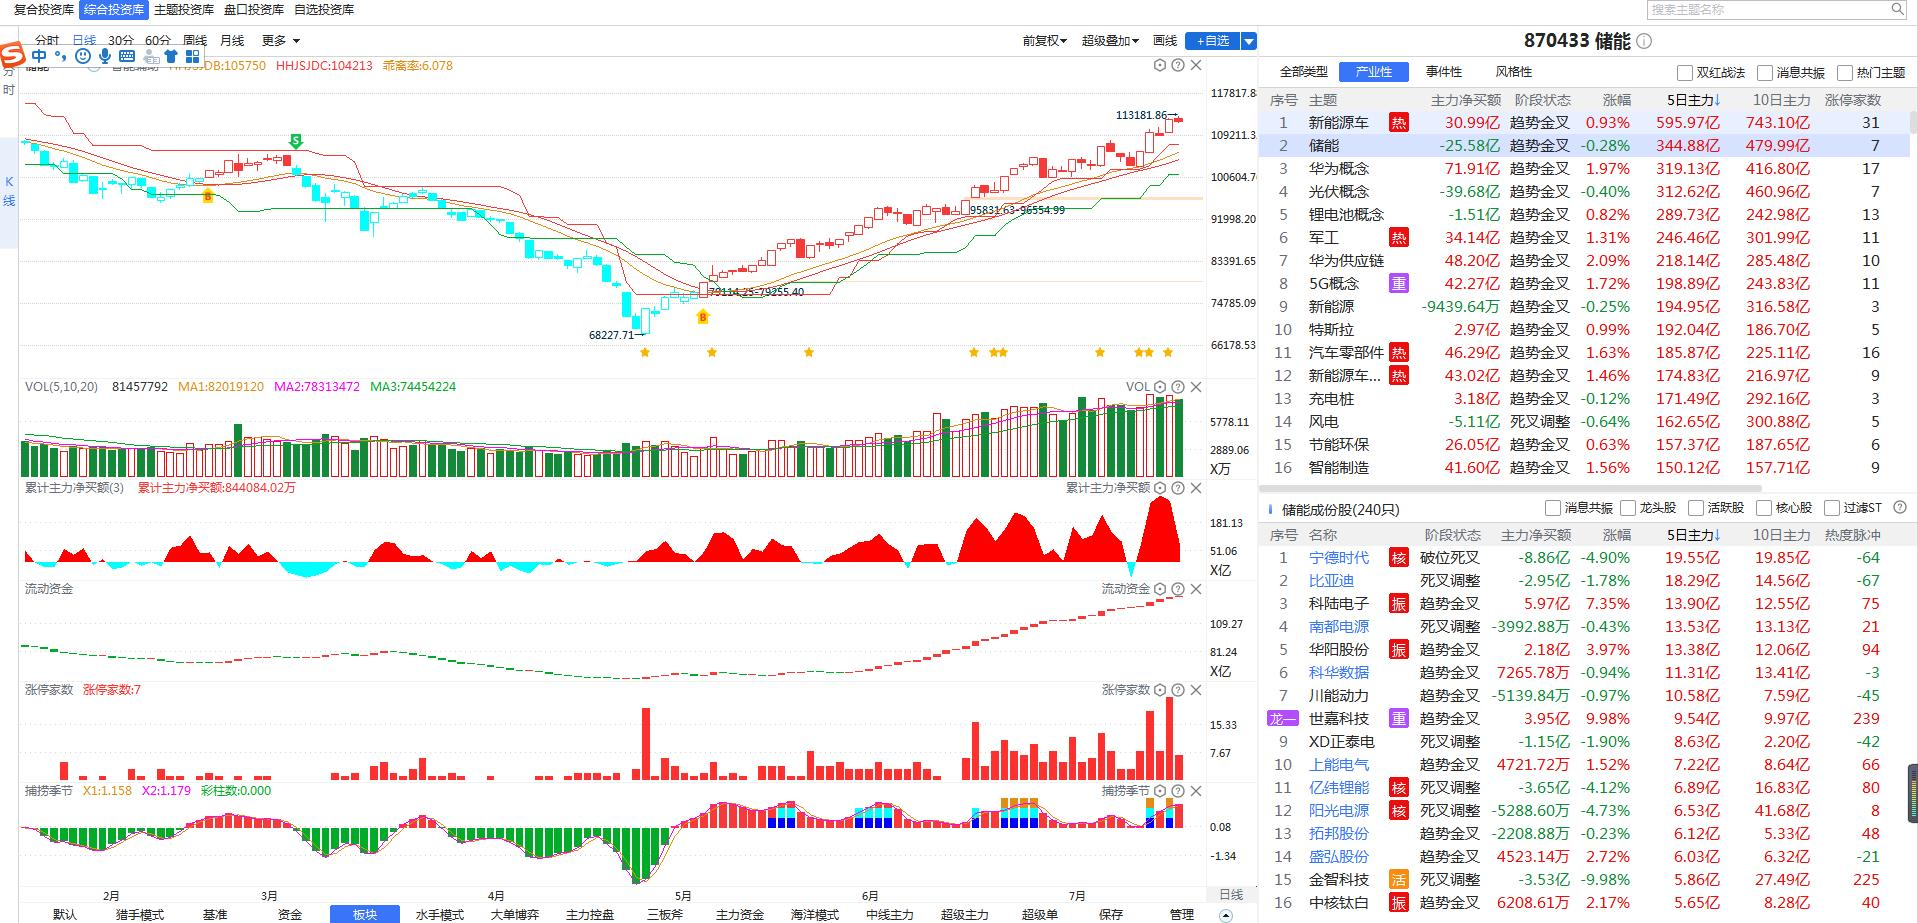Viewport: 1918px width, 923px height.
Task: Click 画线 drawing button
Action: (1165, 41)
